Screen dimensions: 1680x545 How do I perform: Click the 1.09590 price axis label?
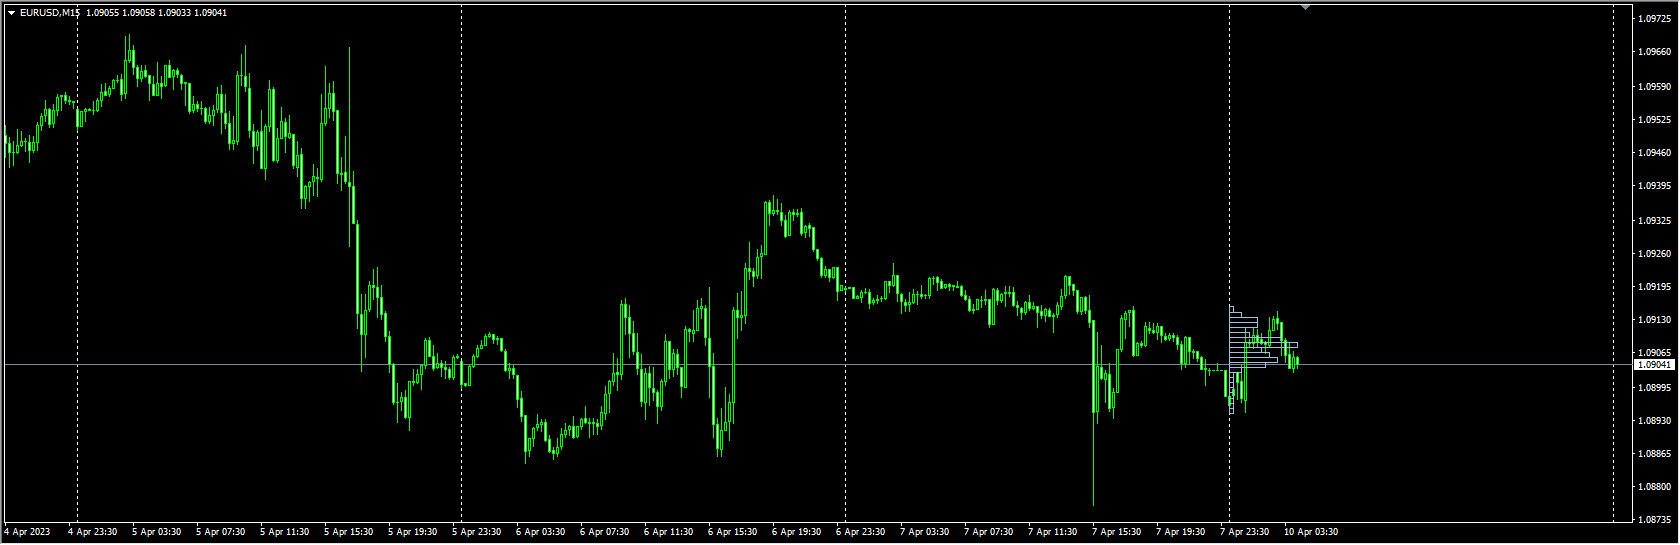click(x=1656, y=86)
